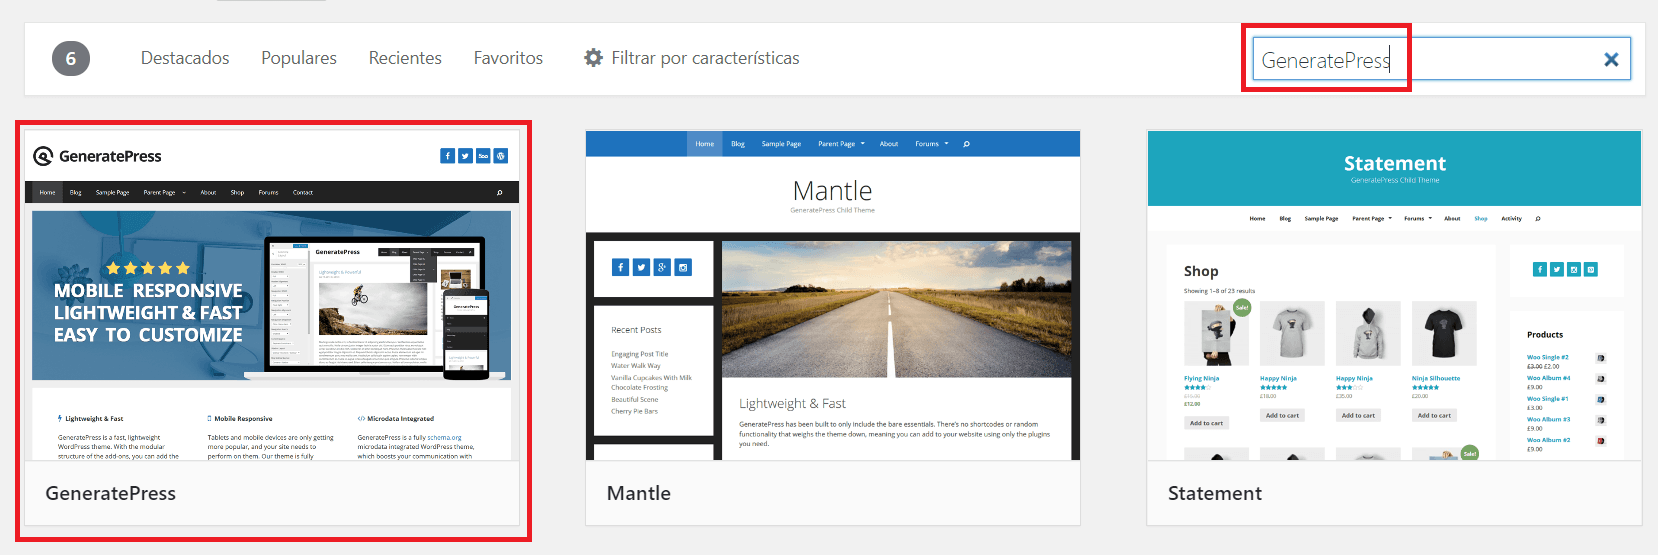Click Woo Album #4 in Statement products list
This screenshot has height=555, width=1658.
(x=1548, y=378)
